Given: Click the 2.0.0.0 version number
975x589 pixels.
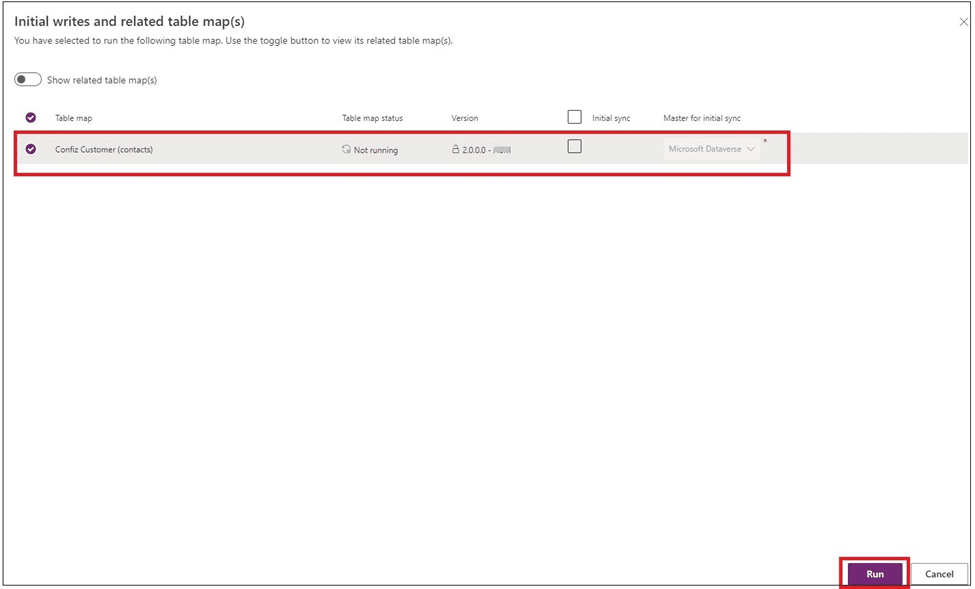Looking at the screenshot, I should (x=475, y=150).
